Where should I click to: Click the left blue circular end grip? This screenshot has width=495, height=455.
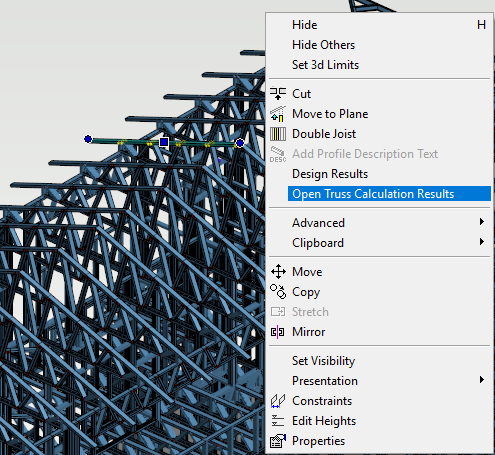pyautogui.click(x=88, y=139)
